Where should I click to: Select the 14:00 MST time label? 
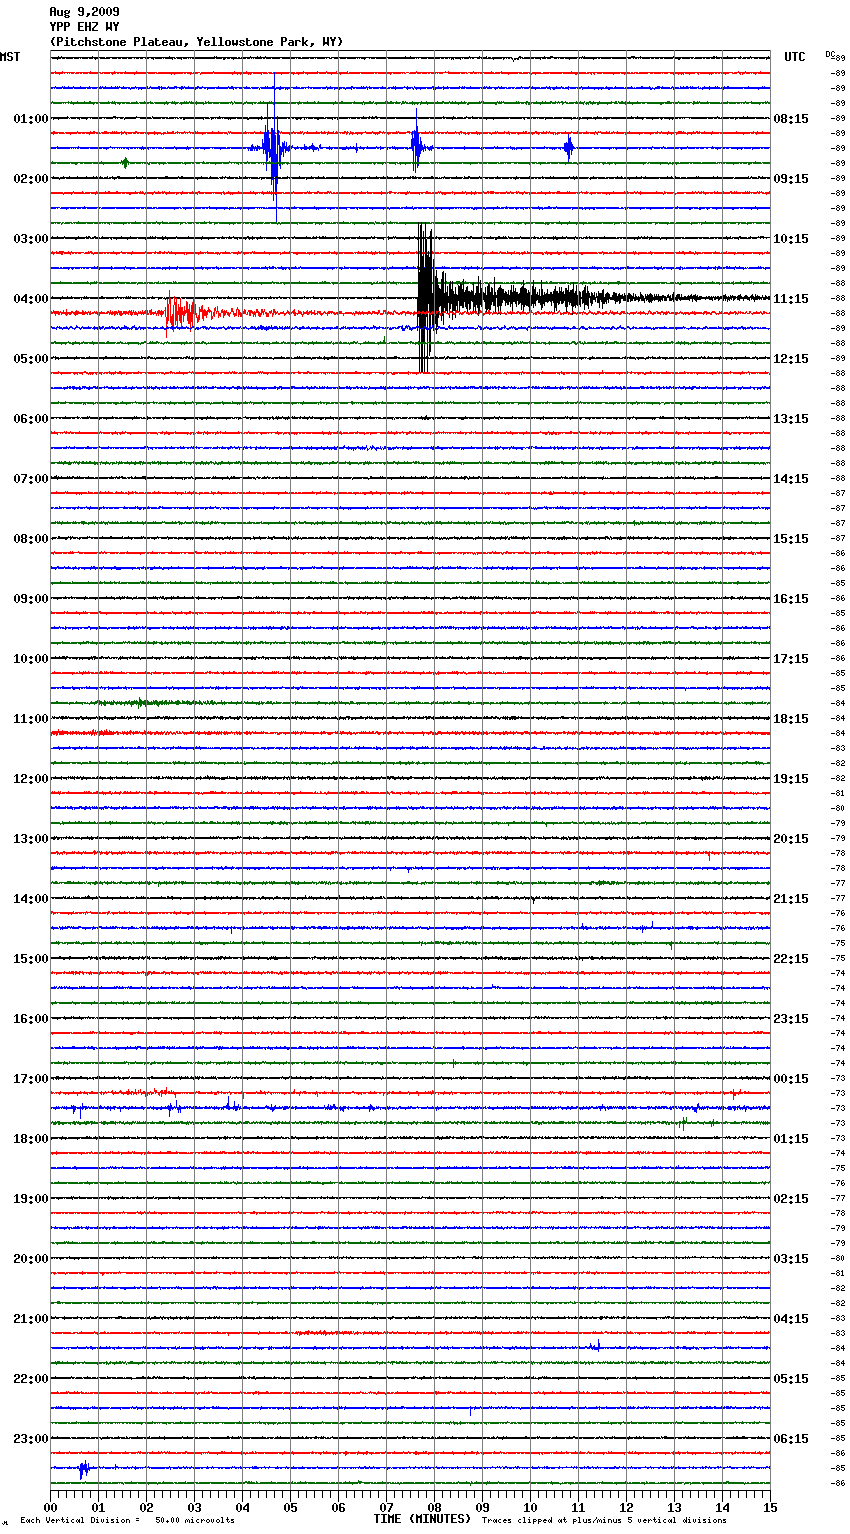click(x=31, y=898)
